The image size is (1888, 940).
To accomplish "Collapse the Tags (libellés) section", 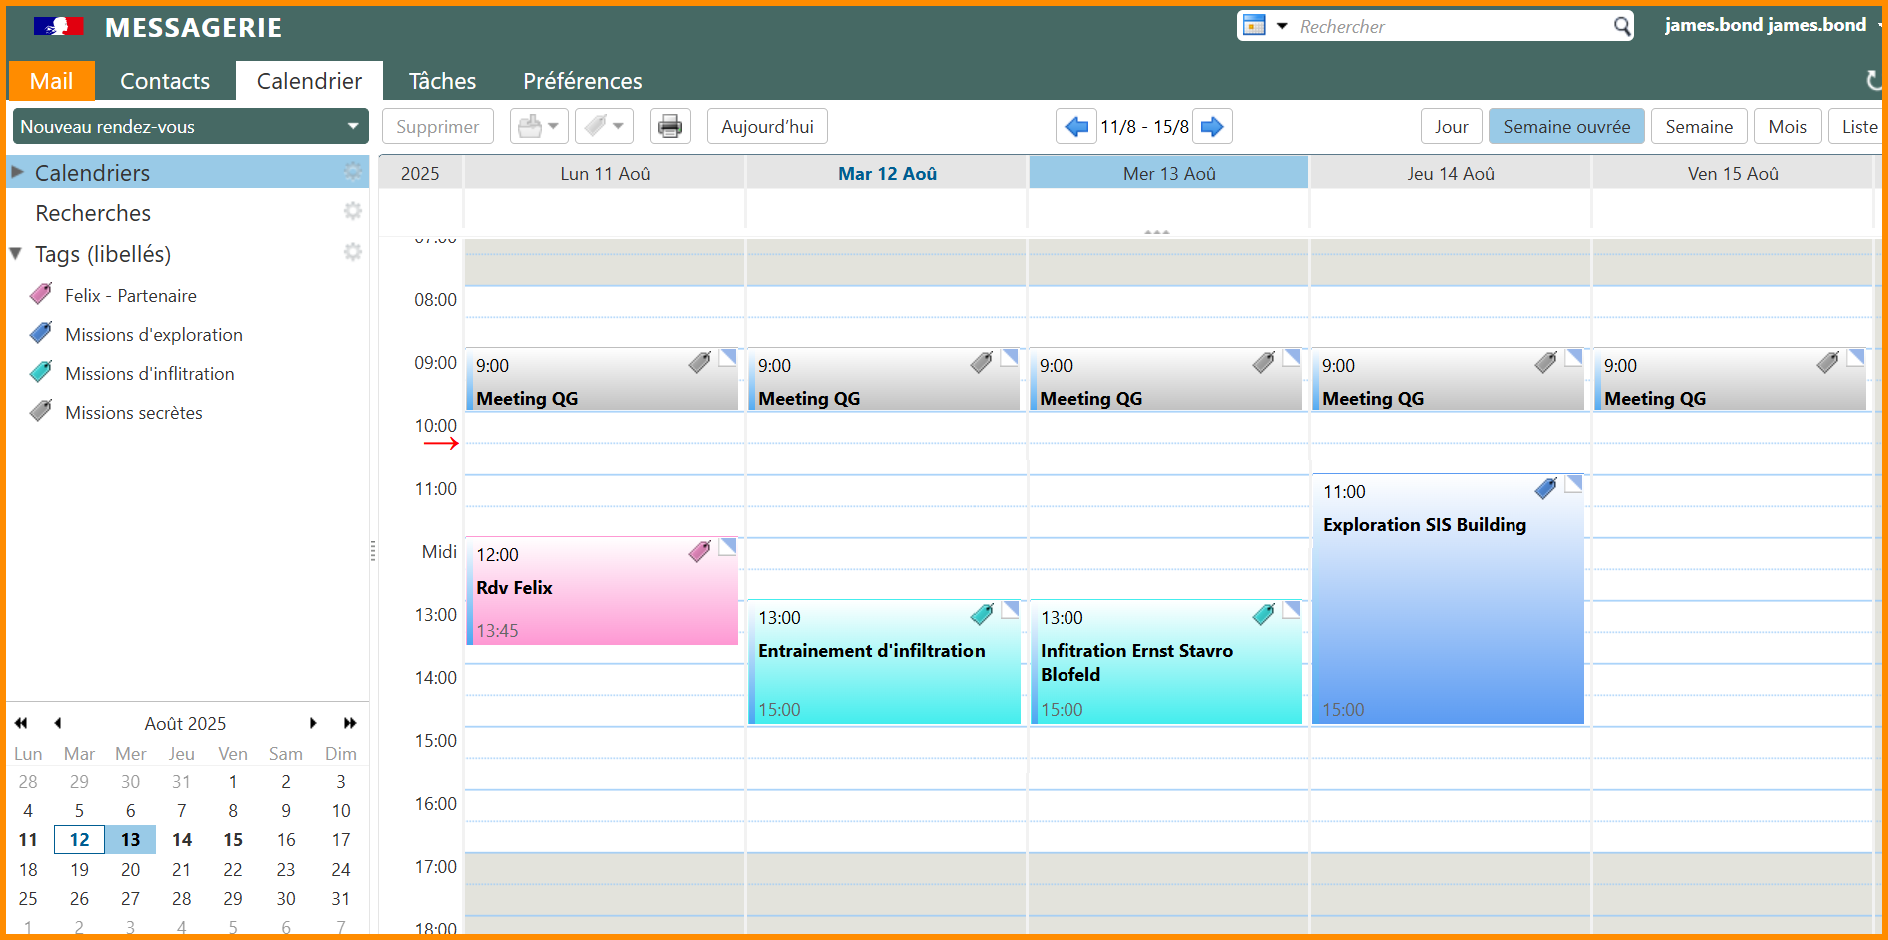I will pyautogui.click(x=16, y=254).
